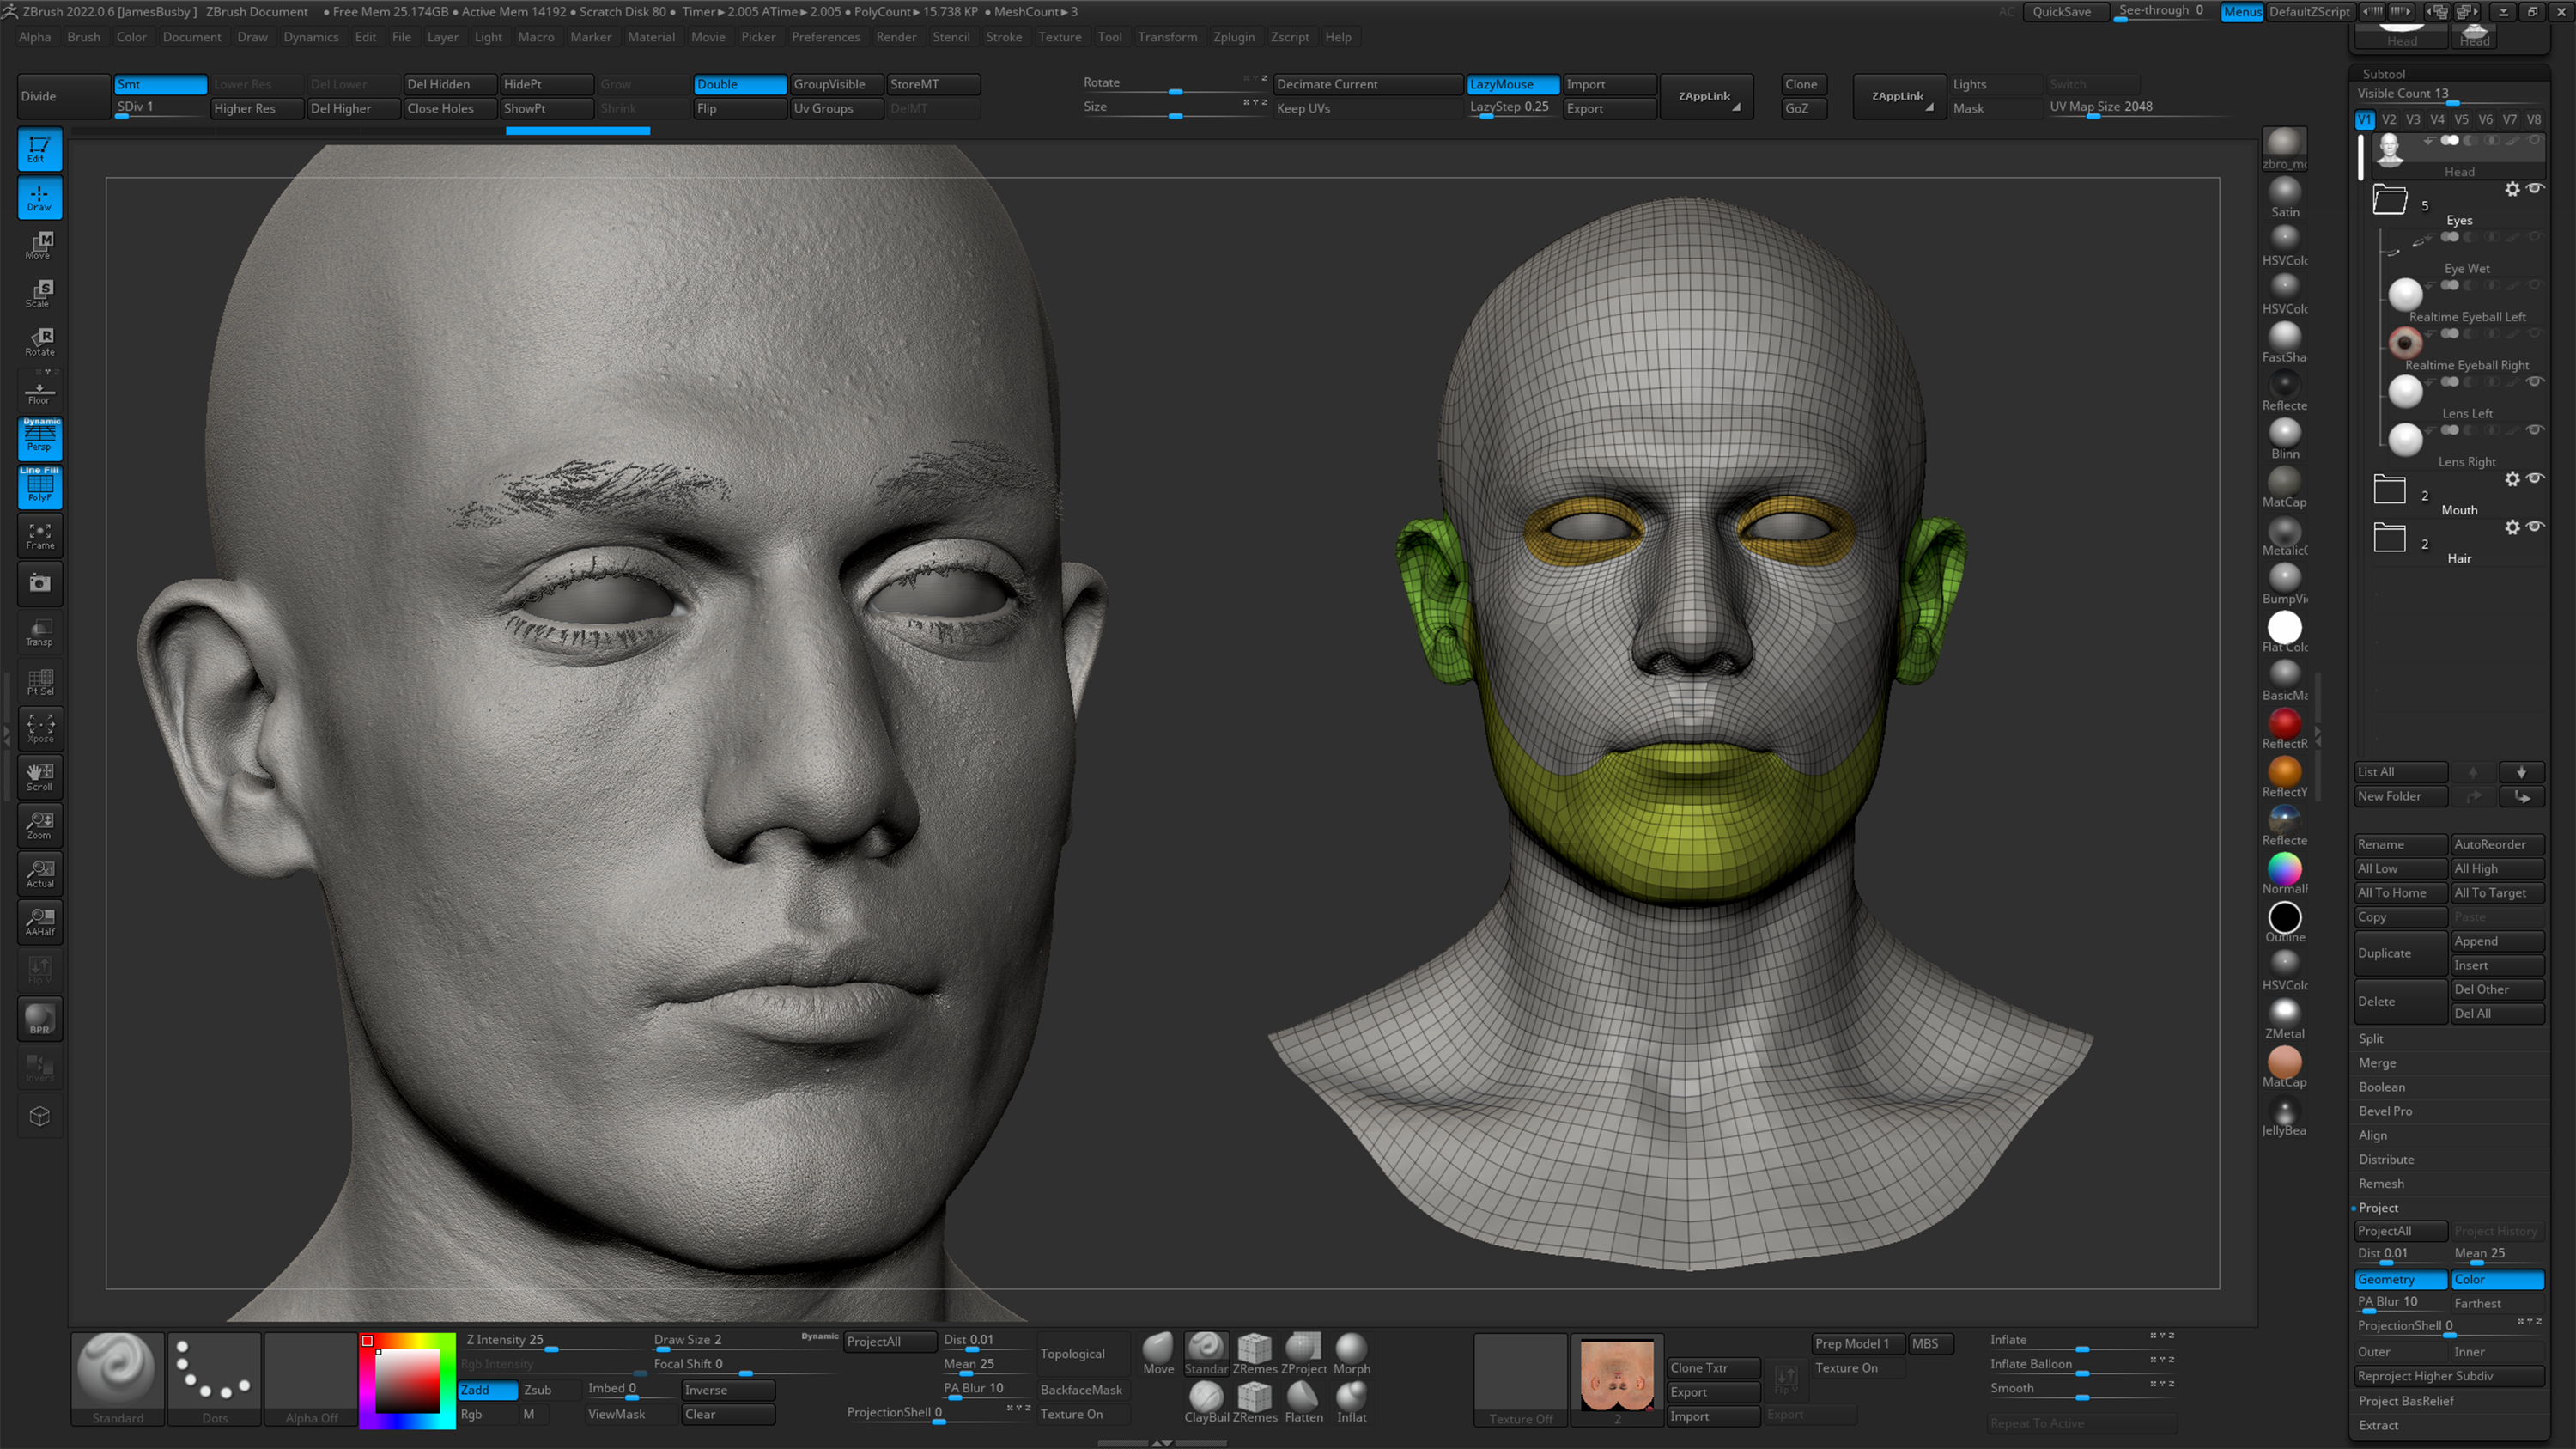Toggle PolyF wireframe display

click(x=40, y=488)
